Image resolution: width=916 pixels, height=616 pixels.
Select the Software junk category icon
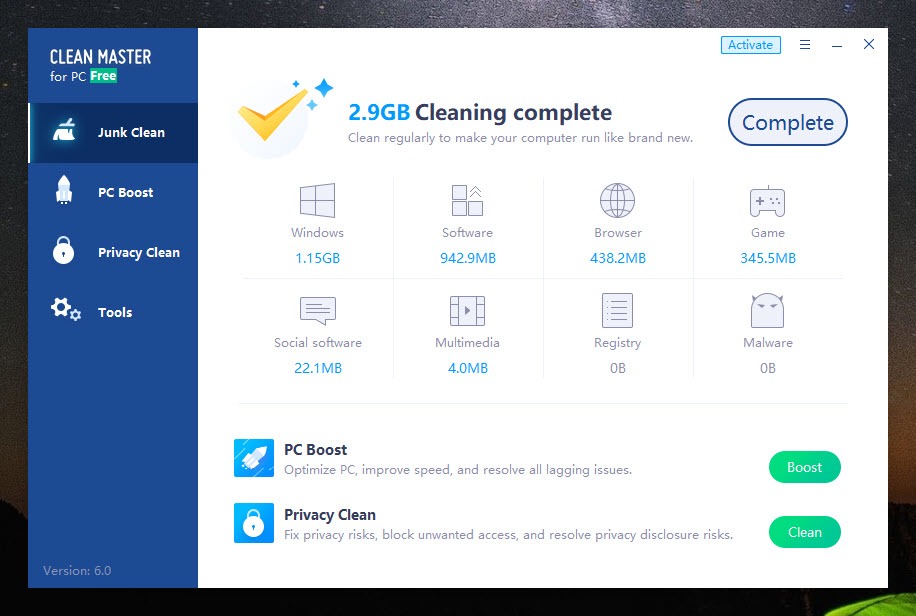point(467,201)
